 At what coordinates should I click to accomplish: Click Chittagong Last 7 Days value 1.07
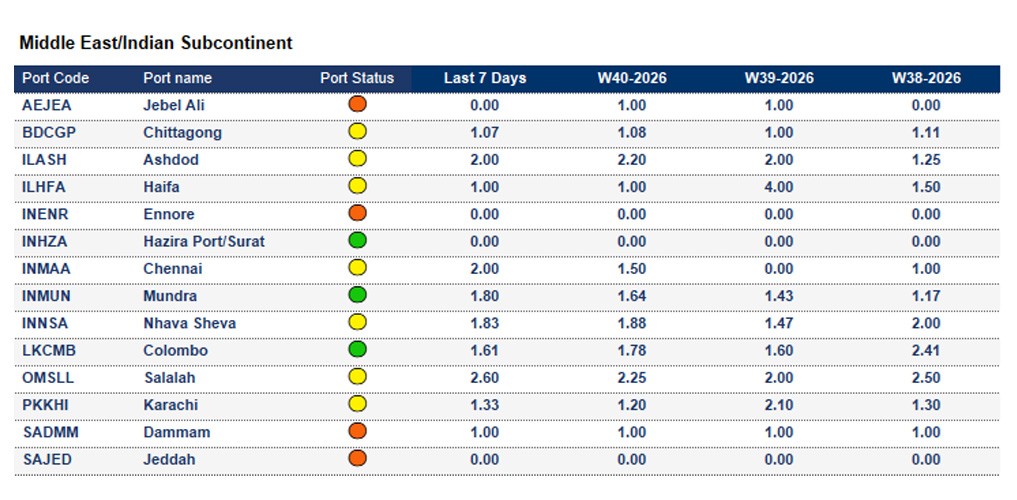point(485,133)
